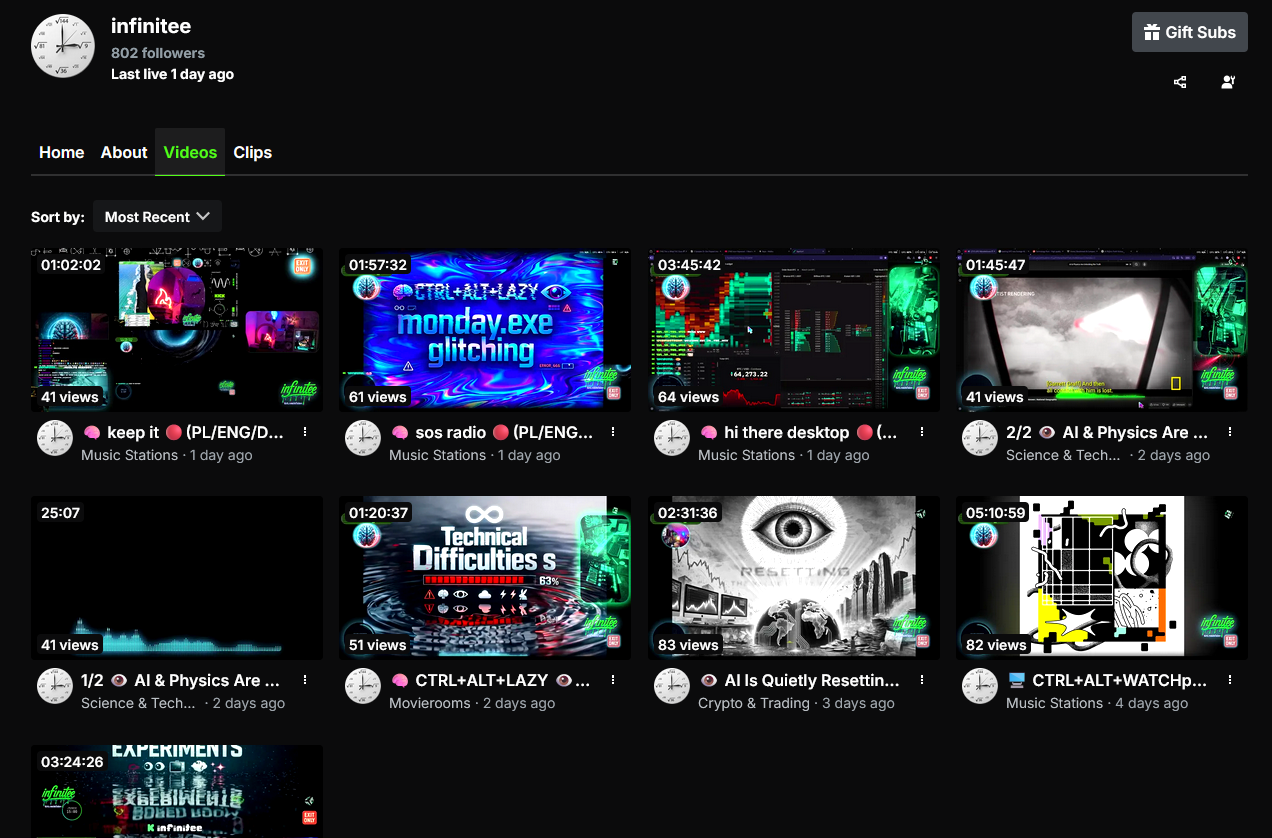Open options menu for 'CTRL+ALT+WATCHp' video

[1230, 680]
